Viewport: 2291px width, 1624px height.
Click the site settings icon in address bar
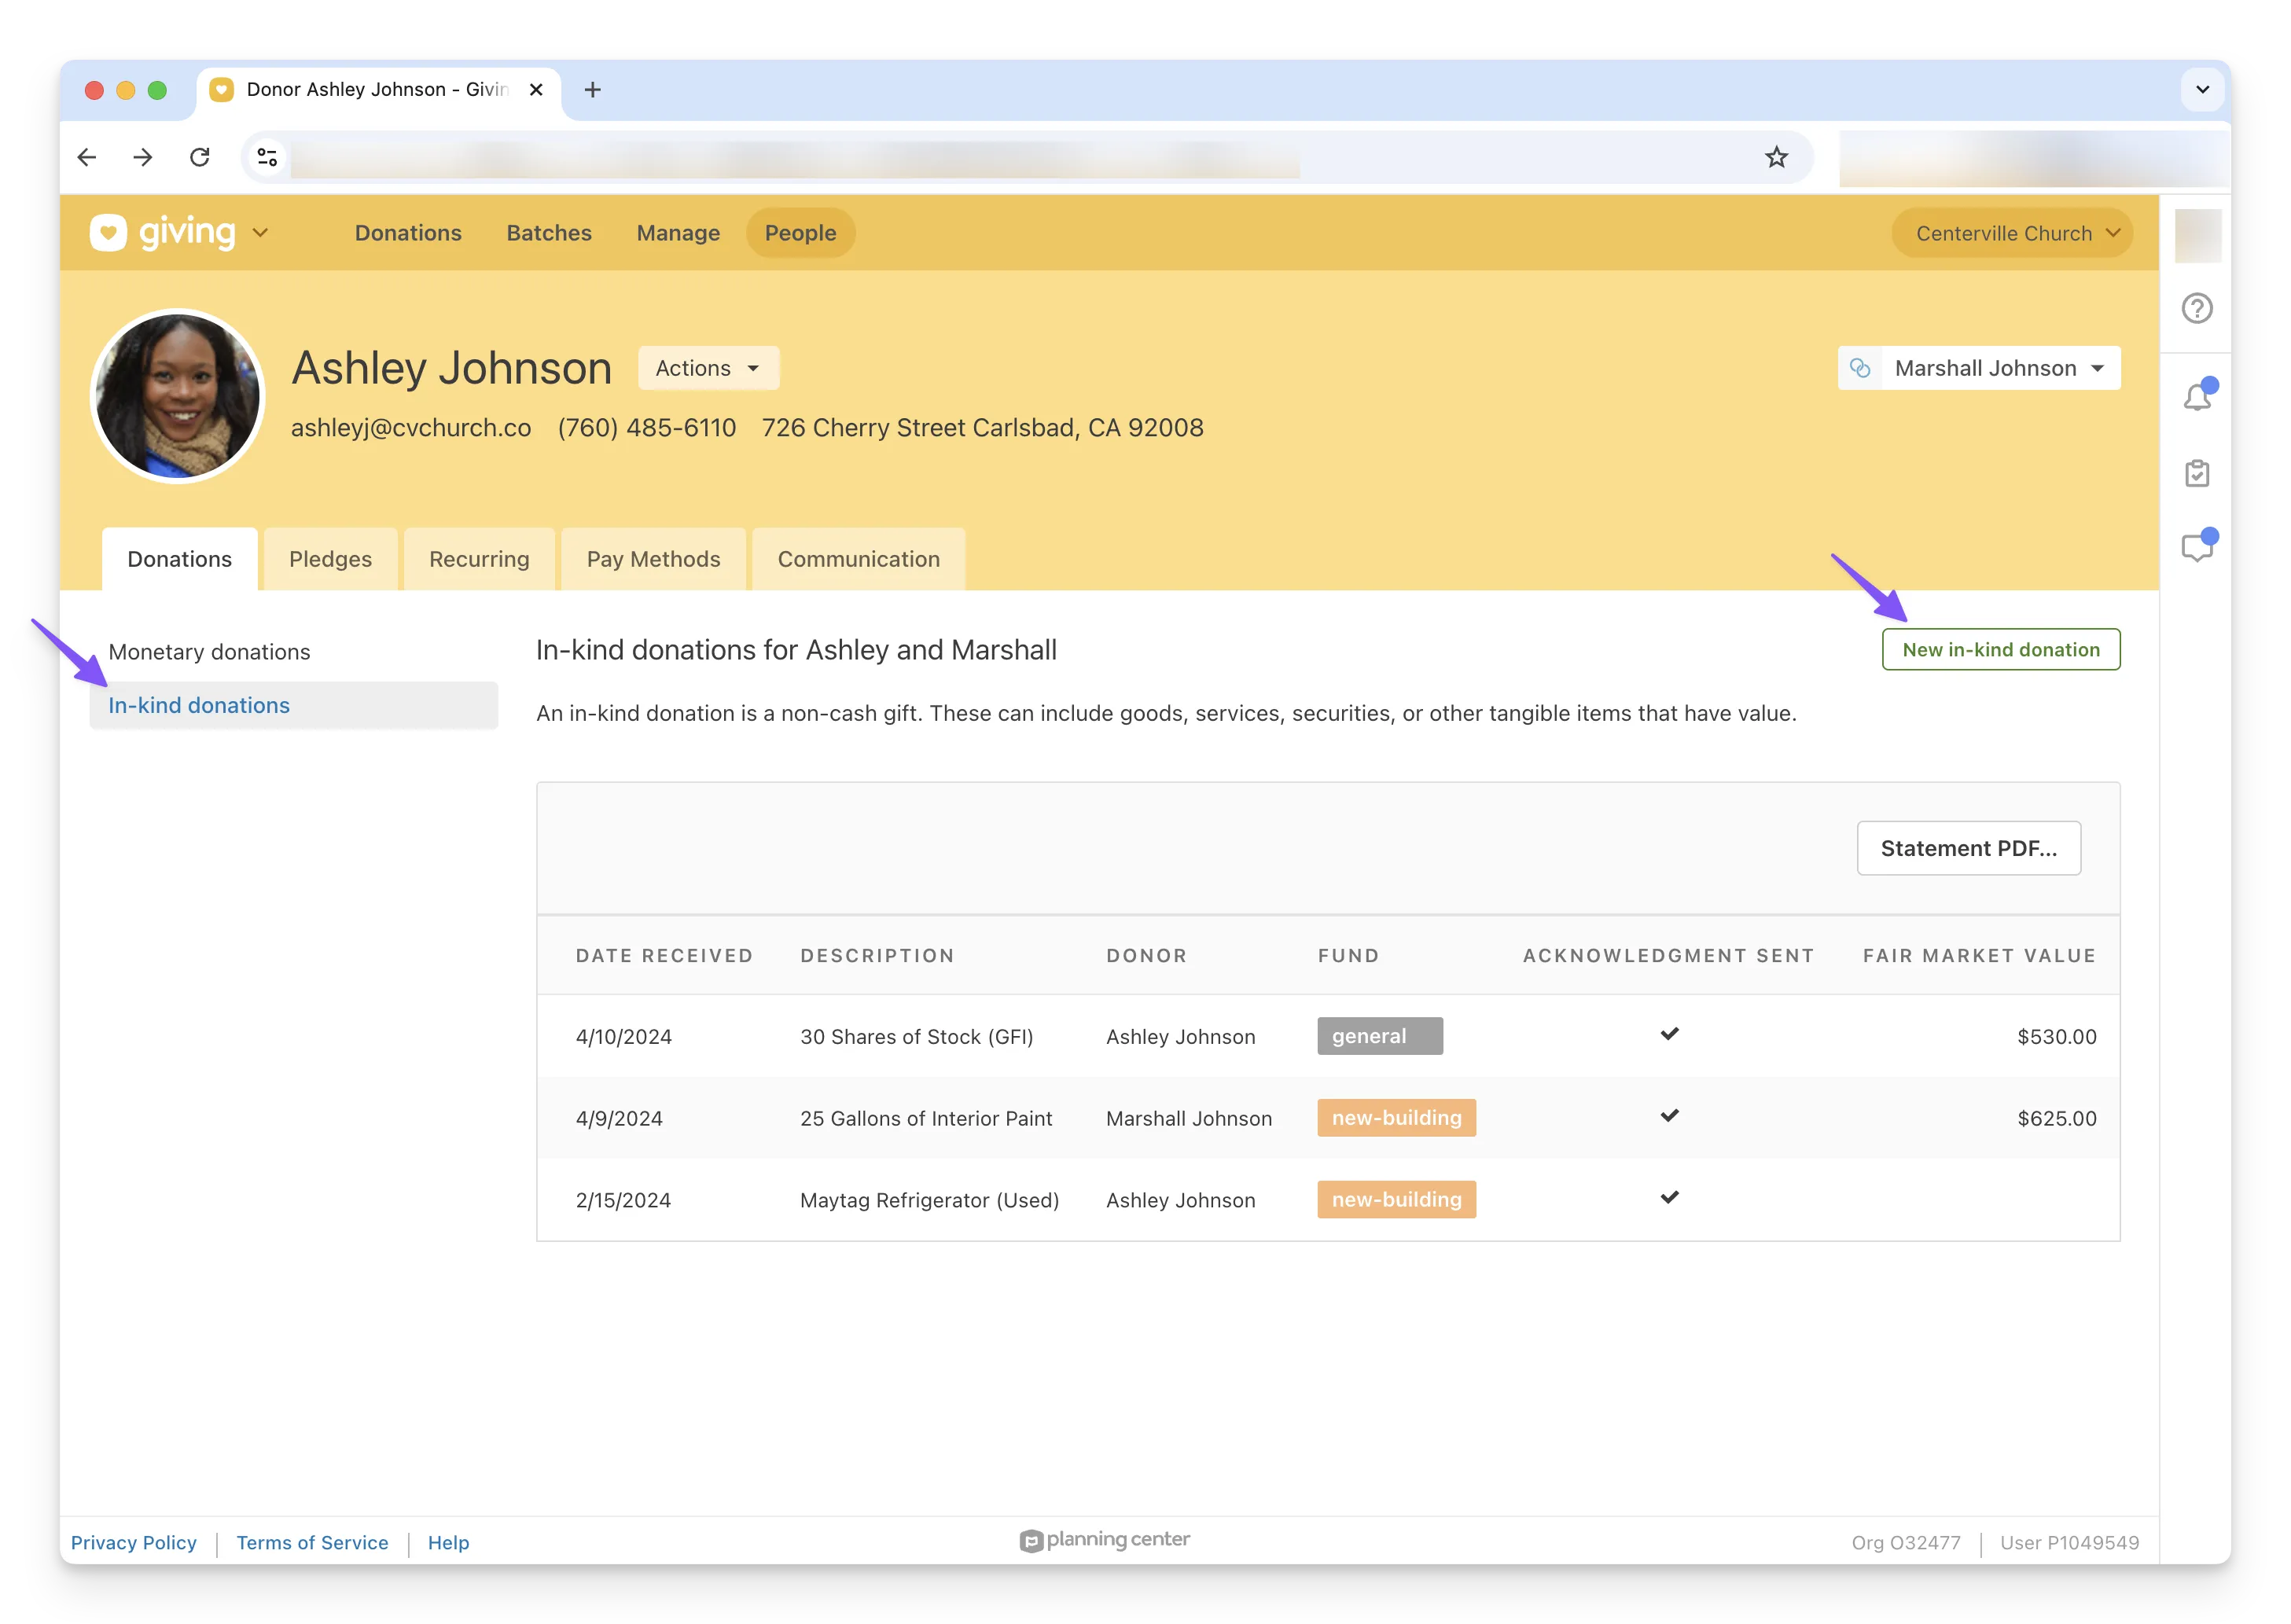pos(267,157)
